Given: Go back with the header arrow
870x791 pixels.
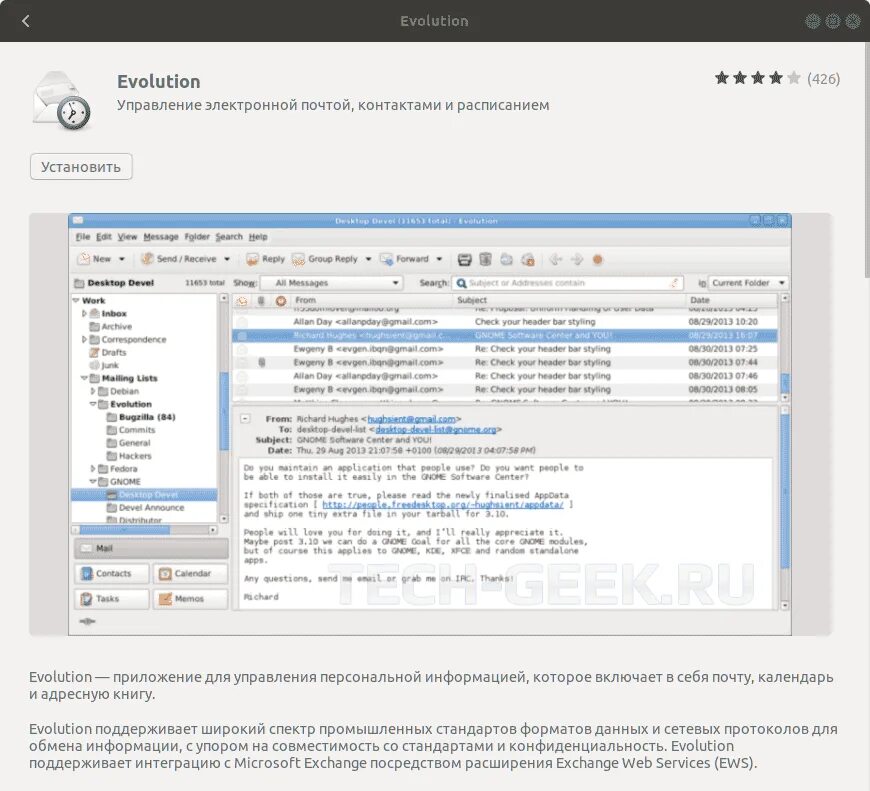Looking at the screenshot, I should (x=26, y=21).
